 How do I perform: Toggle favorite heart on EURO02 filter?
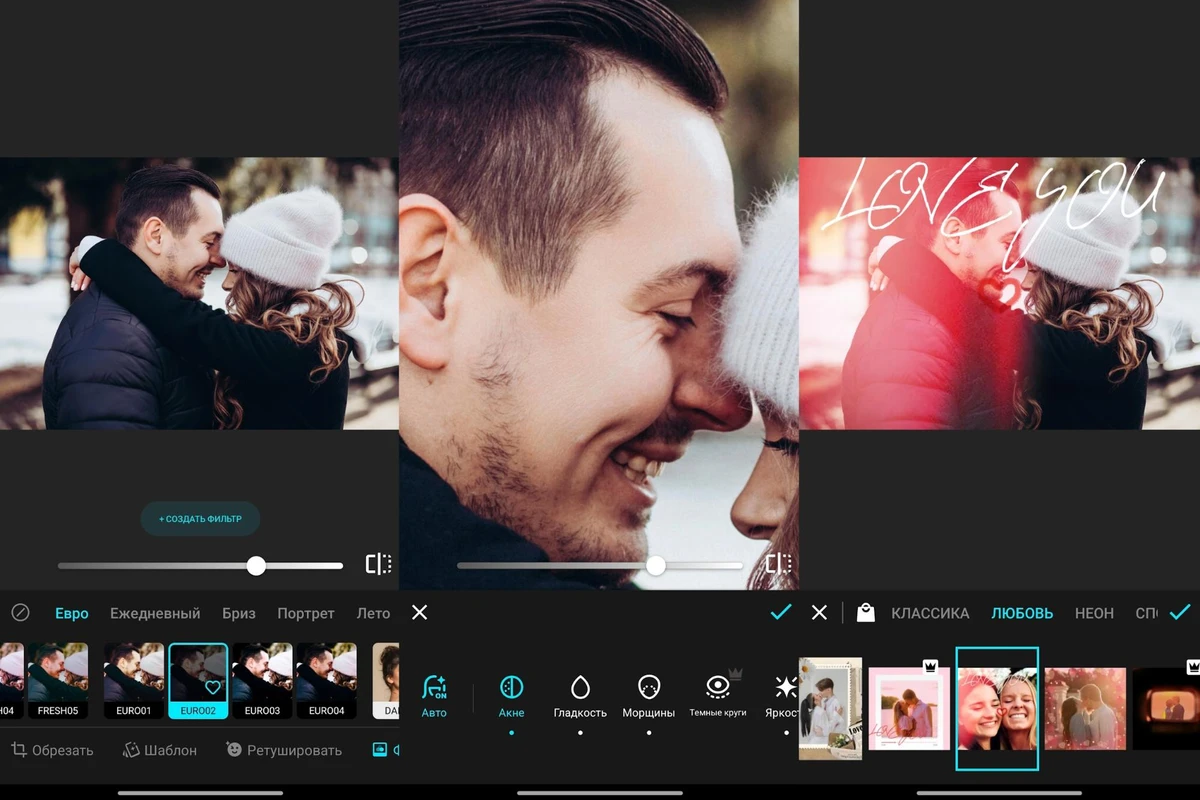212,687
